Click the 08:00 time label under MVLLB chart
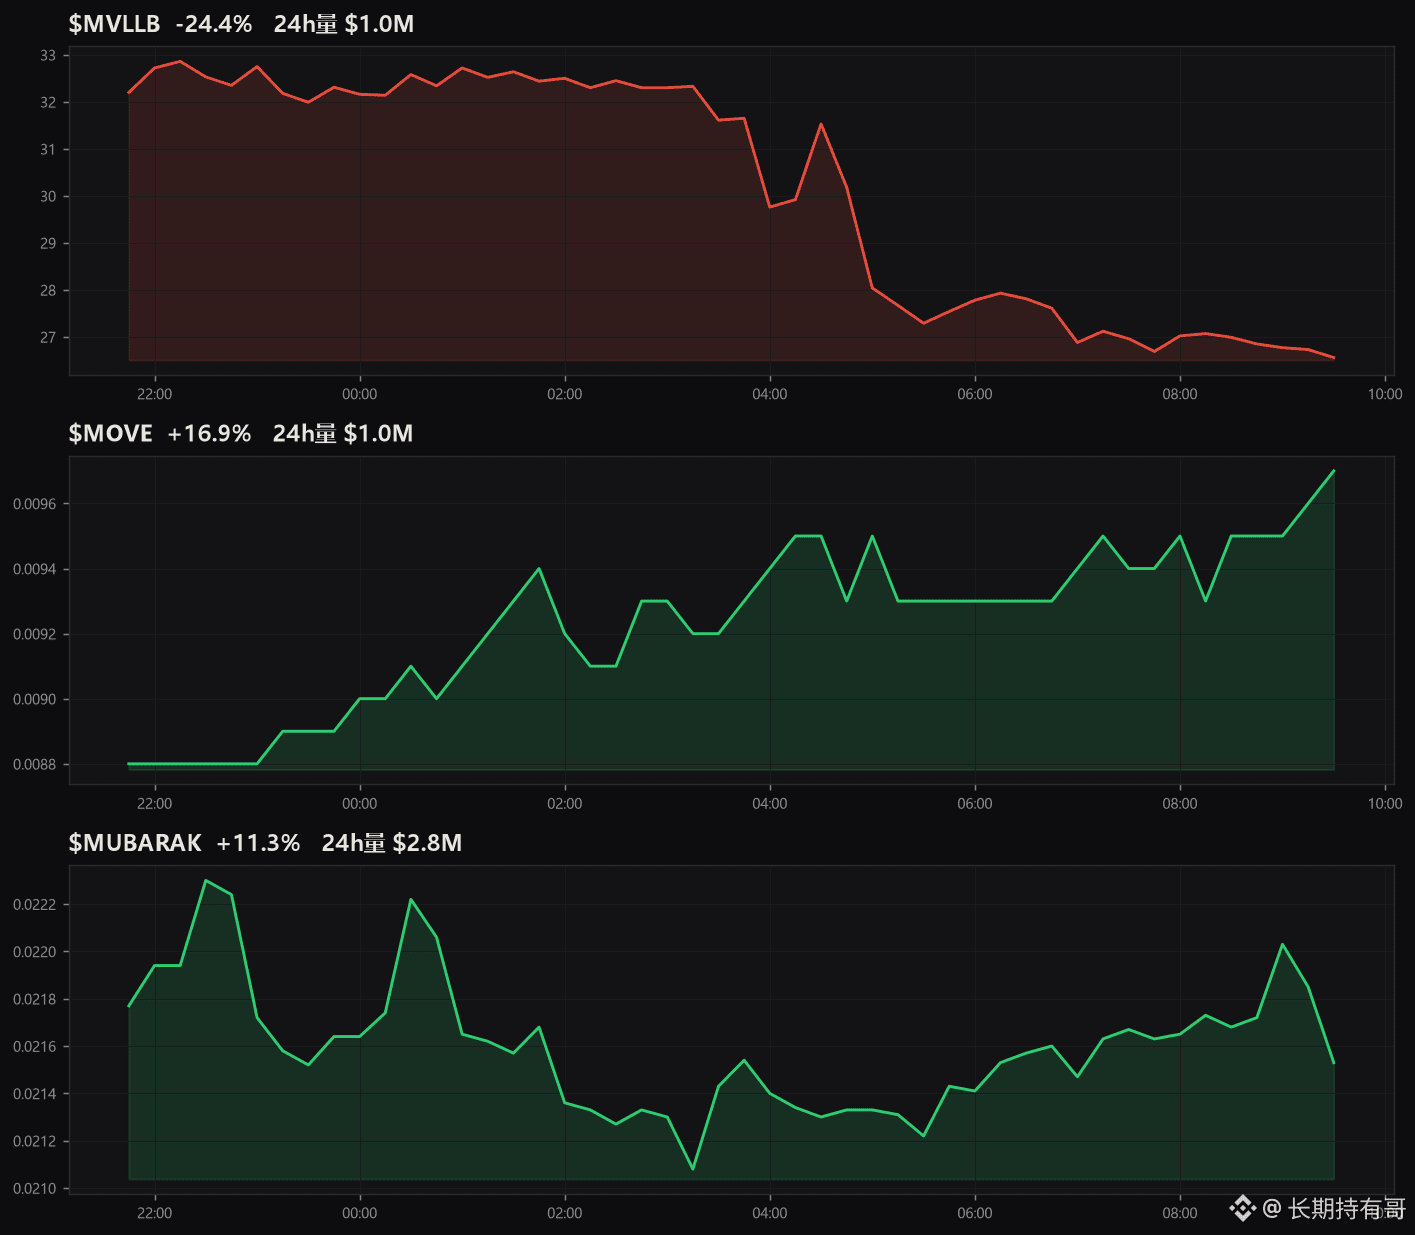The height and width of the screenshot is (1235, 1415). (x=1180, y=394)
